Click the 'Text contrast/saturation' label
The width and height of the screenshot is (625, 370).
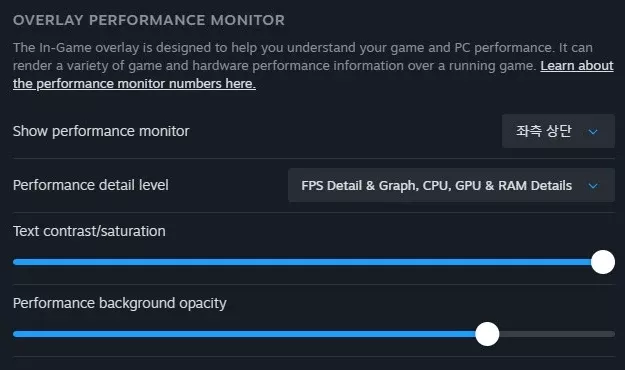tap(89, 231)
